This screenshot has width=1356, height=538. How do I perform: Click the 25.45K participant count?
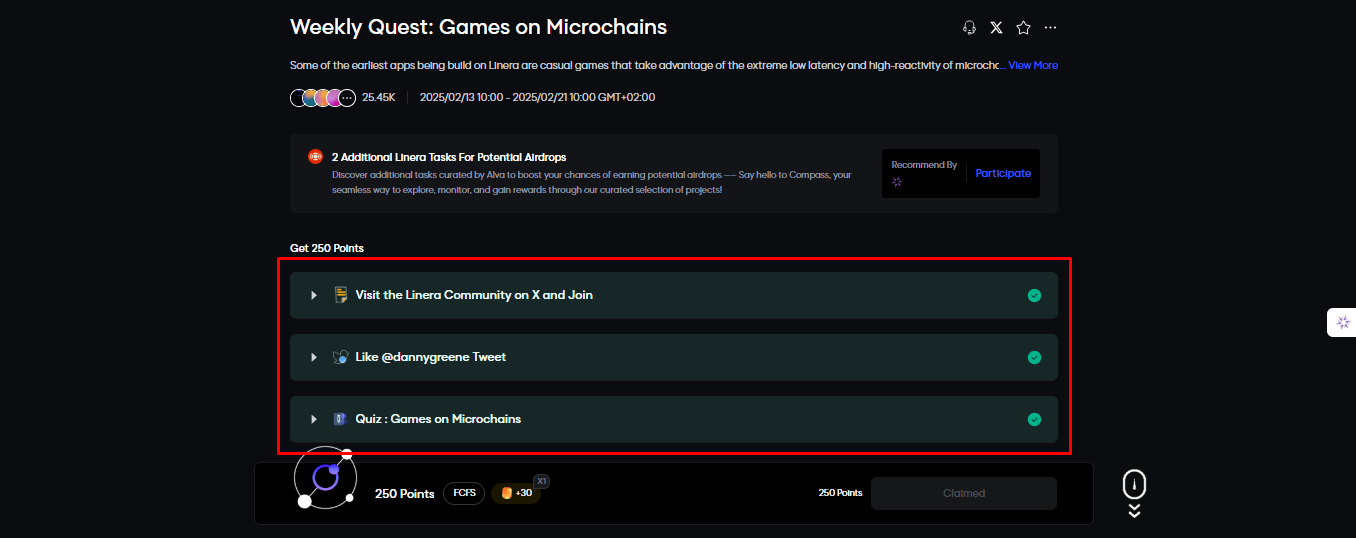point(379,98)
